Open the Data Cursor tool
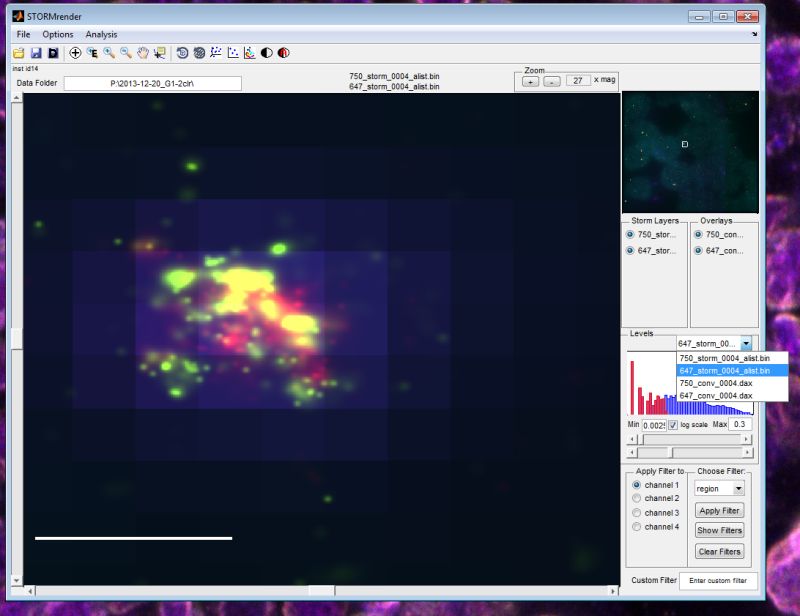Viewport: 800px width, 616px height. tap(159, 52)
